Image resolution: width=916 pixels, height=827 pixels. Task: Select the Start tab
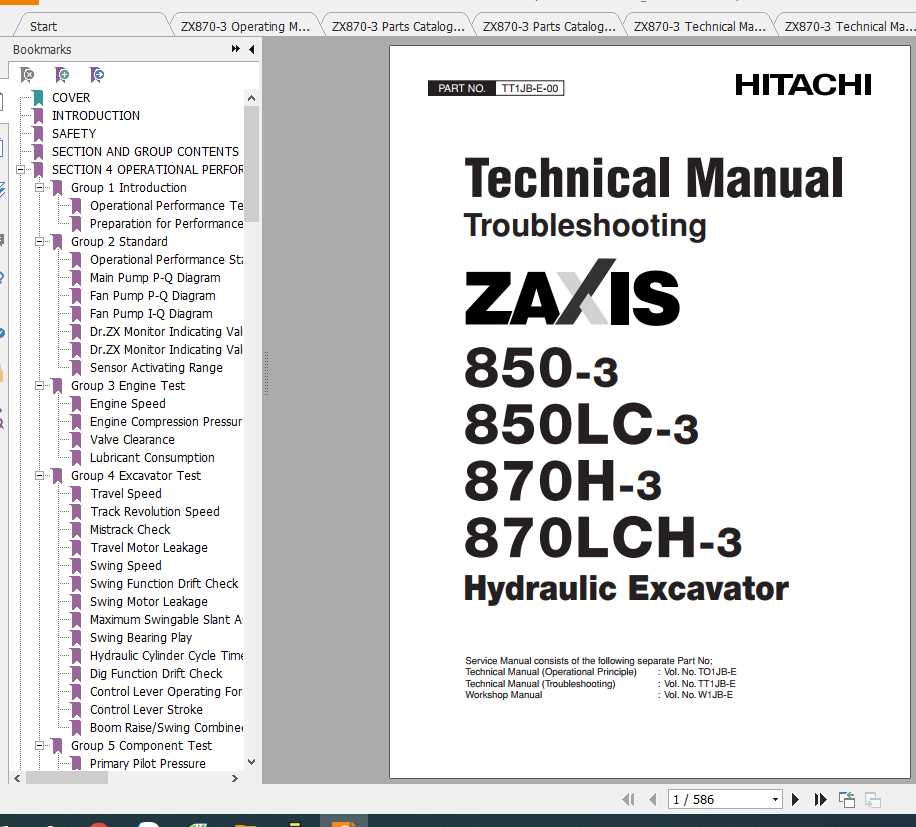tap(43, 24)
